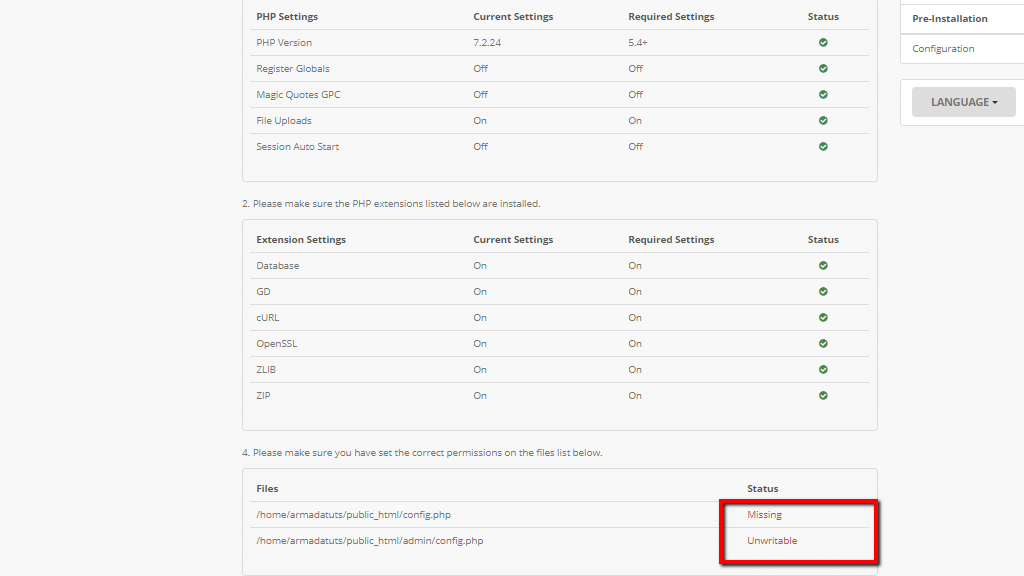Viewport: 1024px width, 576px height.
Task: Click the cURL extension check icon
Action: [x=823, y=318]
